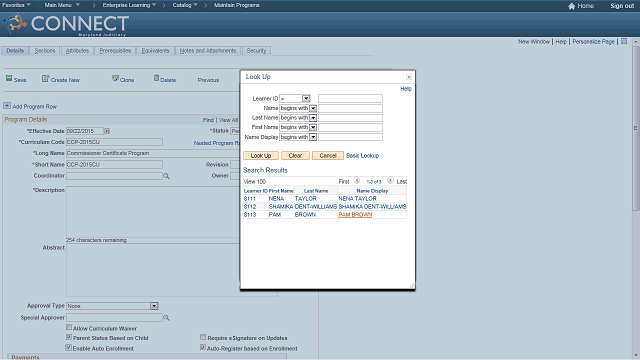Toggle Require eSignature on Updates checkbox
Screen dimensions: 640x360
click(x=203, y=337)
